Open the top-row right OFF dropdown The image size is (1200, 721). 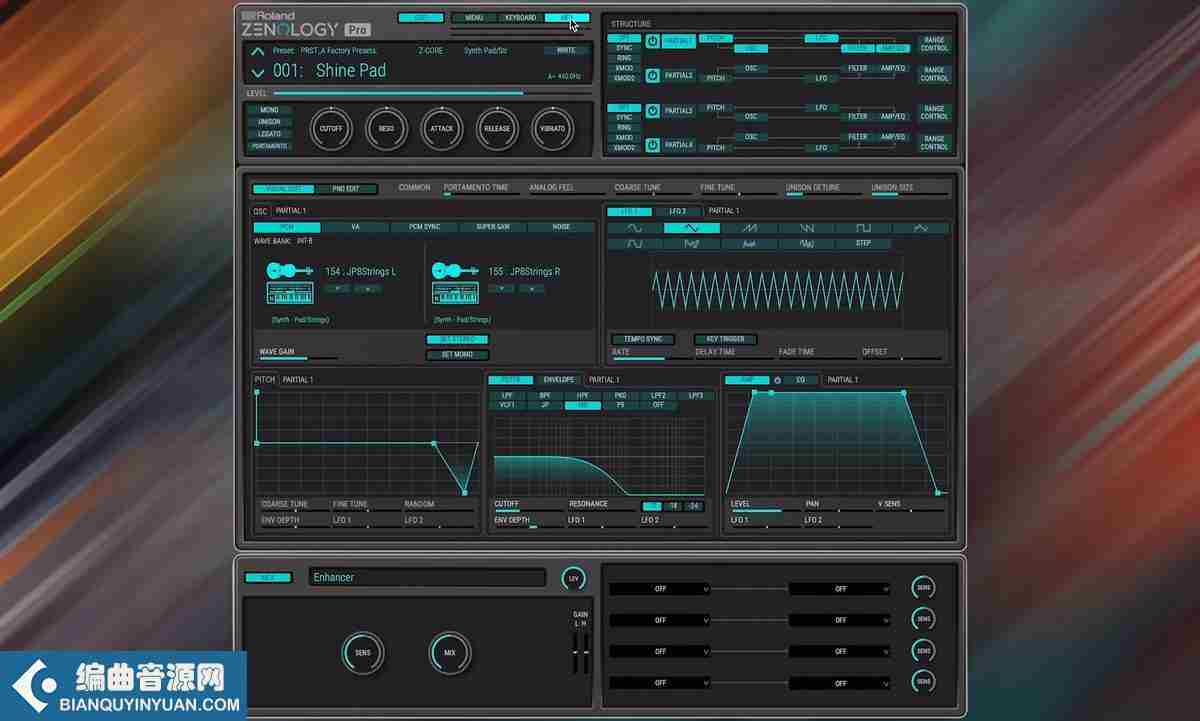coord(840,589)
